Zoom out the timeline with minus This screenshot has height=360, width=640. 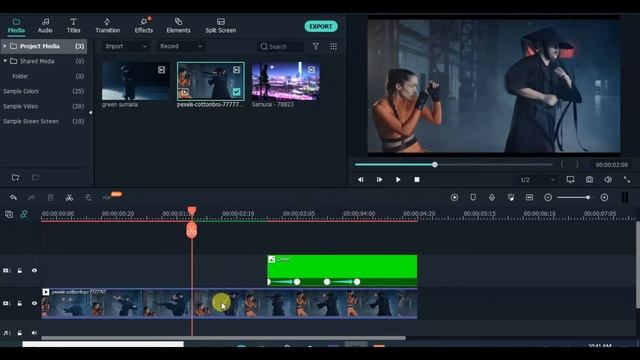[x=548, y=198]
